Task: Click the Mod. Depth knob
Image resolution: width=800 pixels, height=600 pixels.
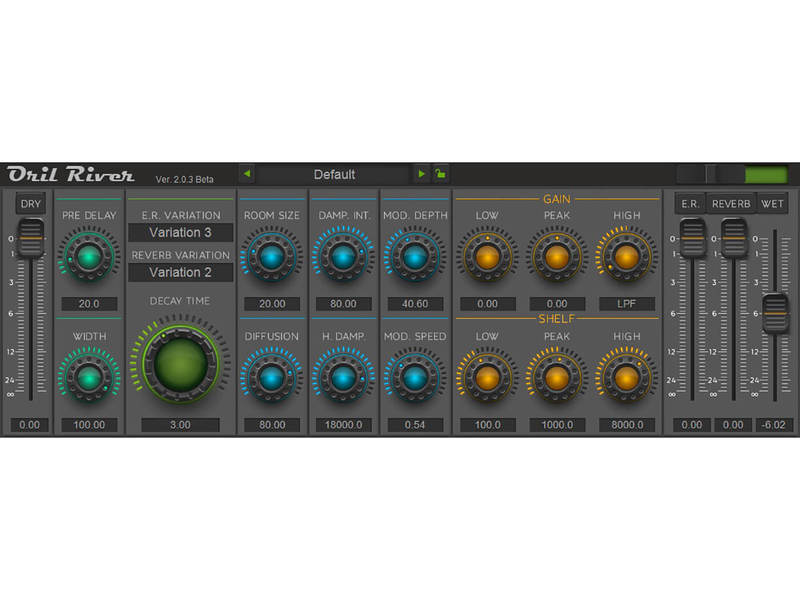Action: click(414, 258)
